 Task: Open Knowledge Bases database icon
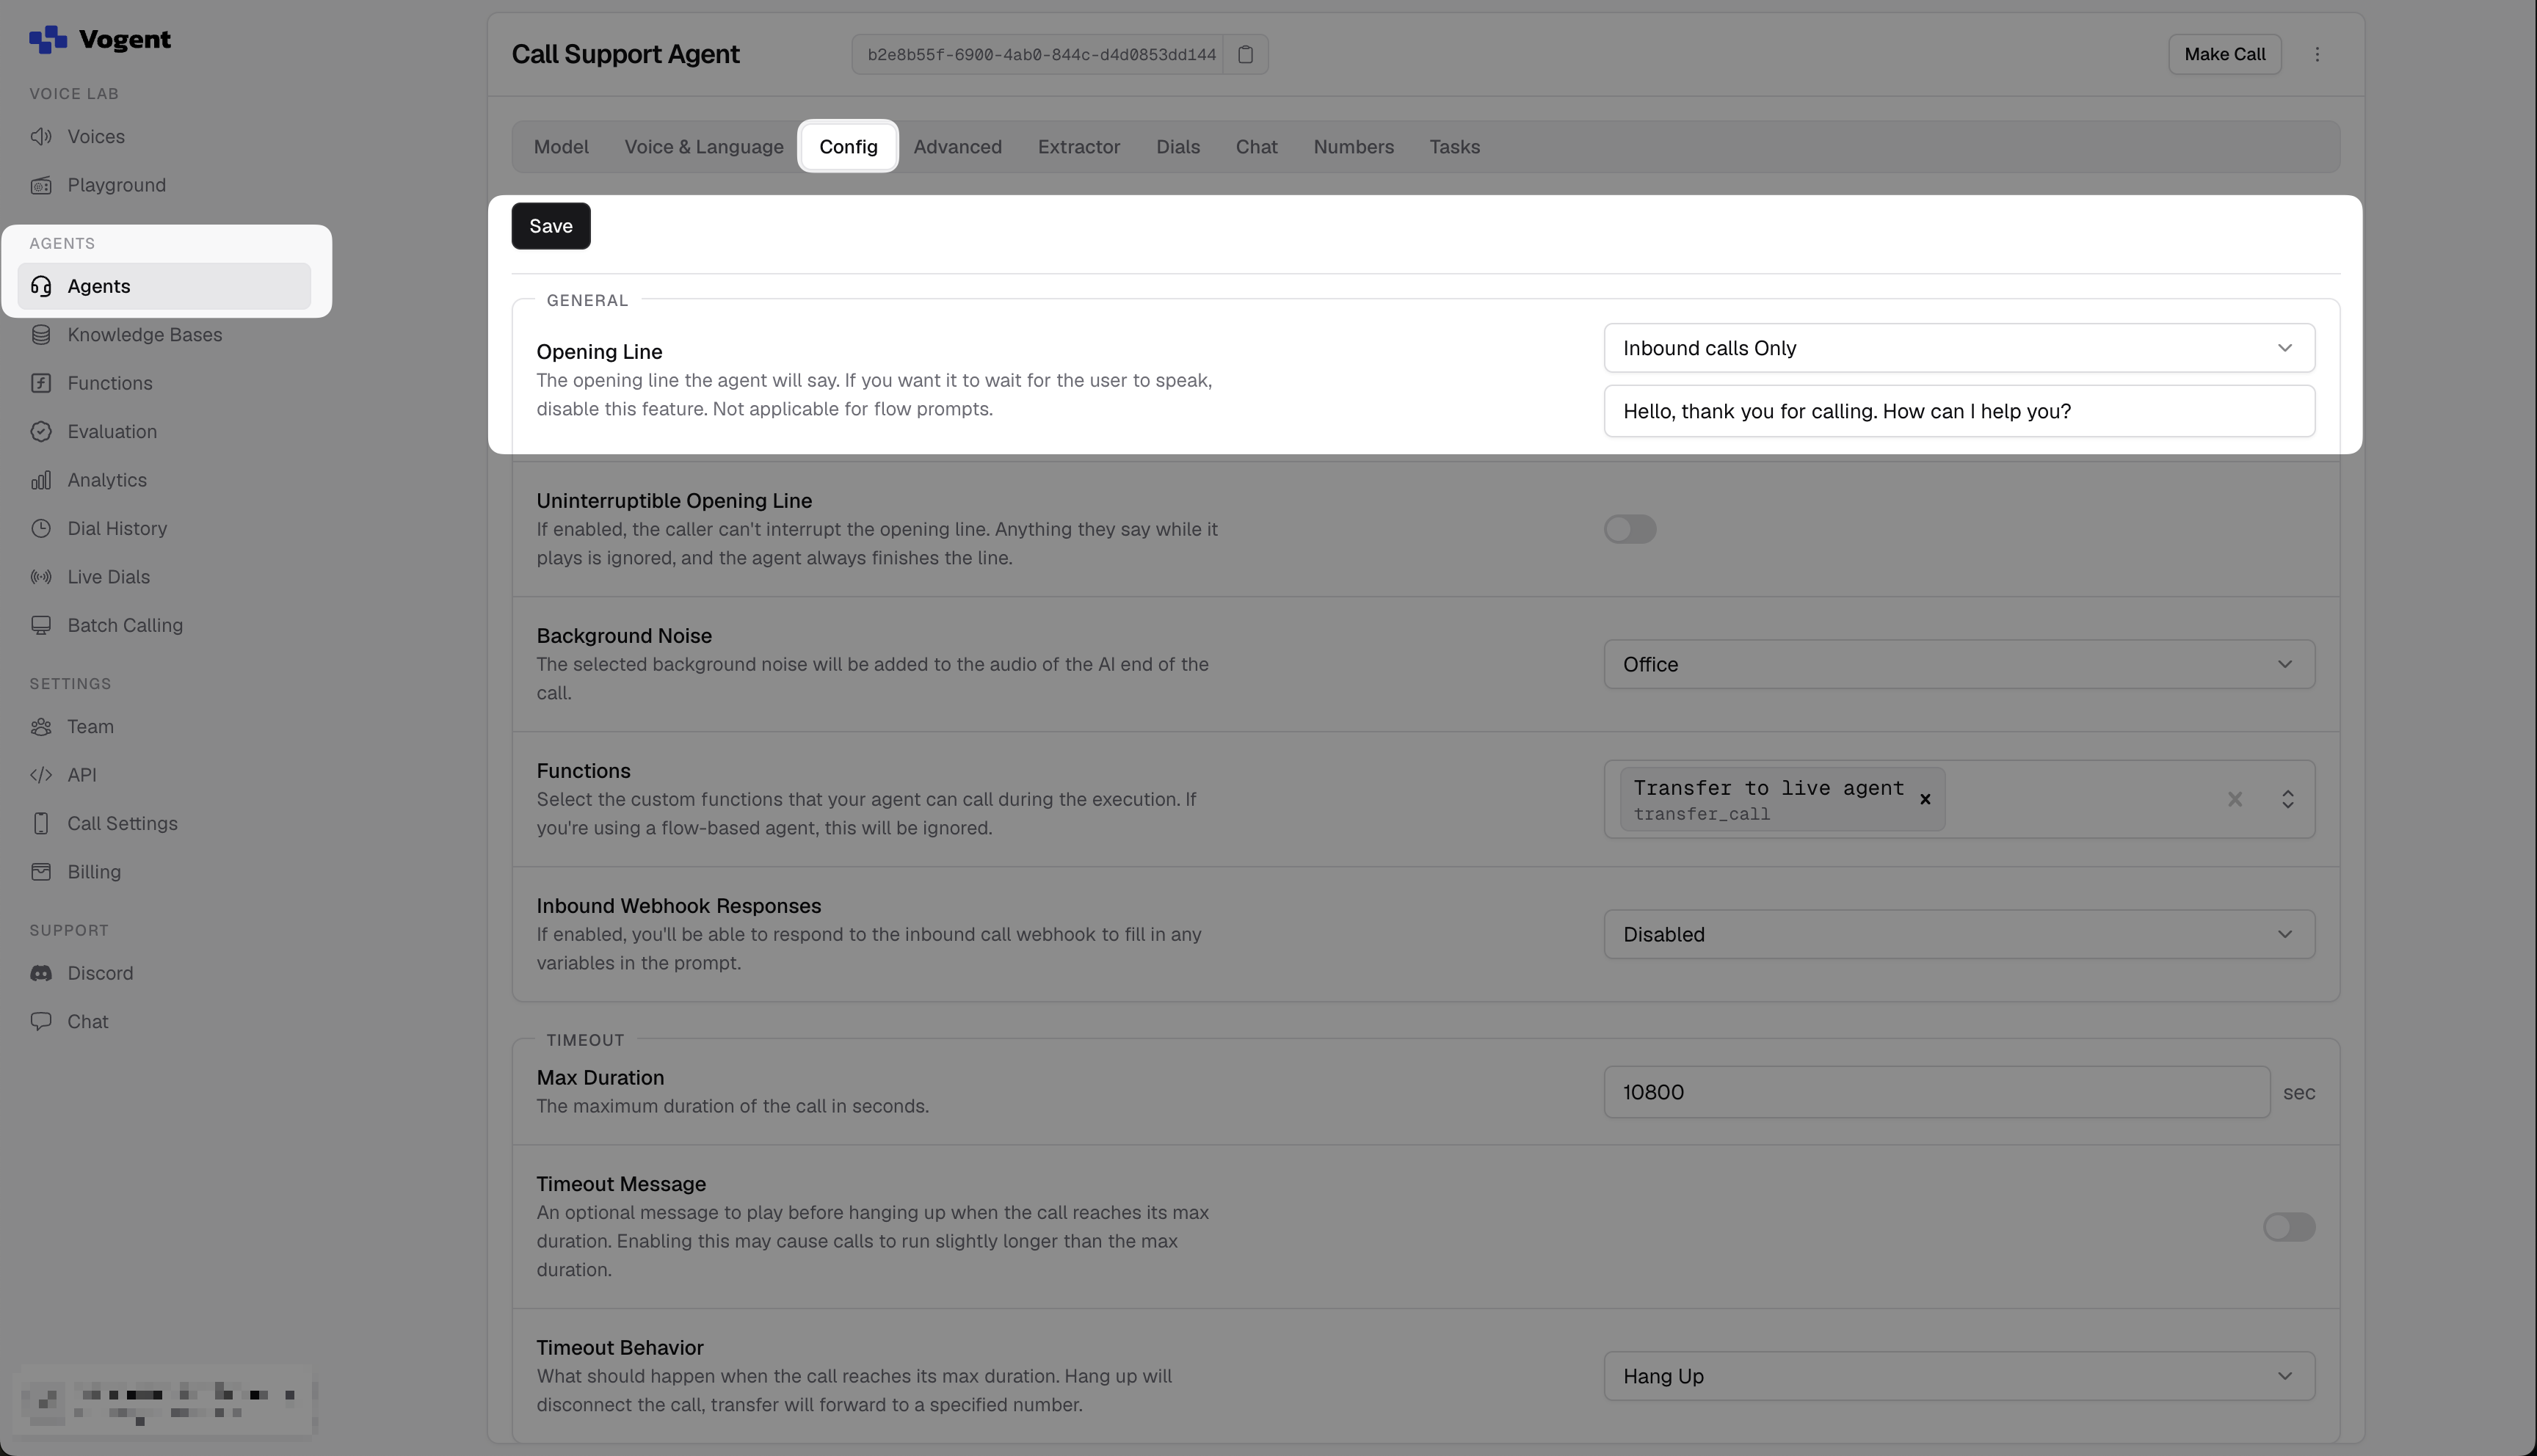(41, 335)
